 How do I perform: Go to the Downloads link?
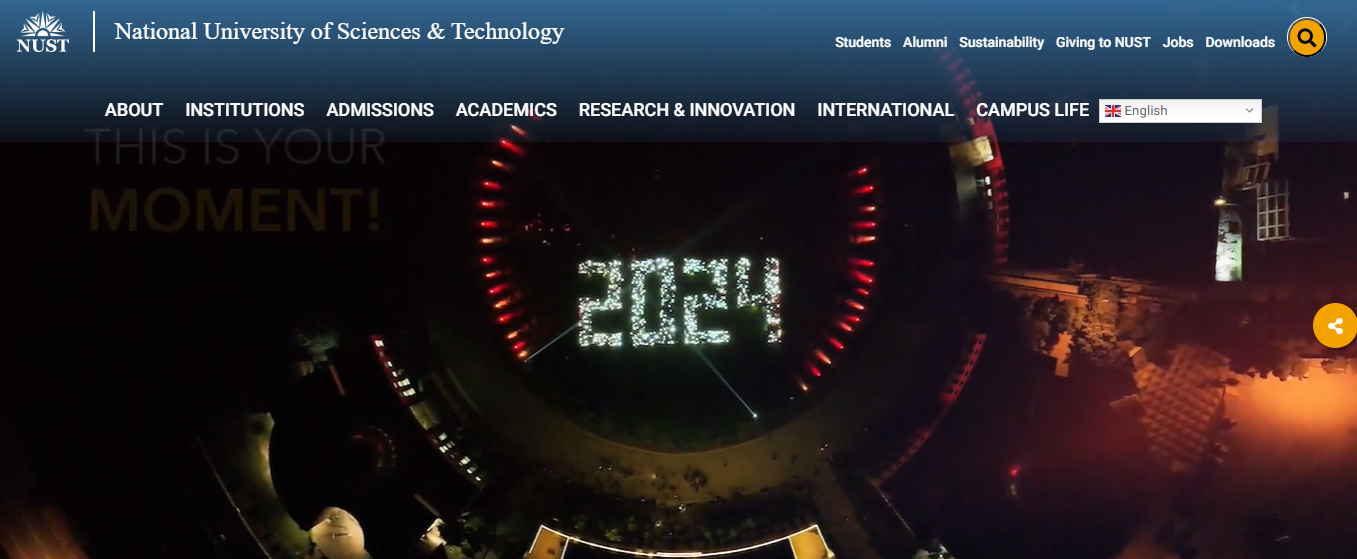(1240, 42)
